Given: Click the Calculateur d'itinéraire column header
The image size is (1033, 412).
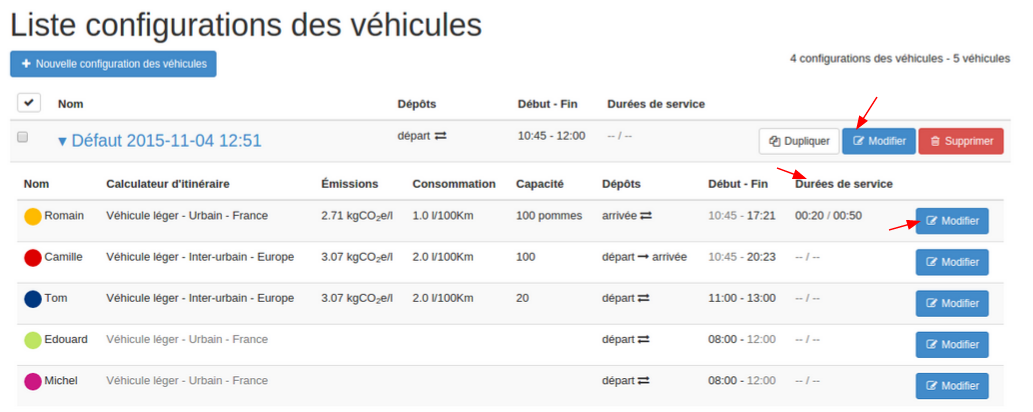Looking at the screenshot, I should [168, 184].
